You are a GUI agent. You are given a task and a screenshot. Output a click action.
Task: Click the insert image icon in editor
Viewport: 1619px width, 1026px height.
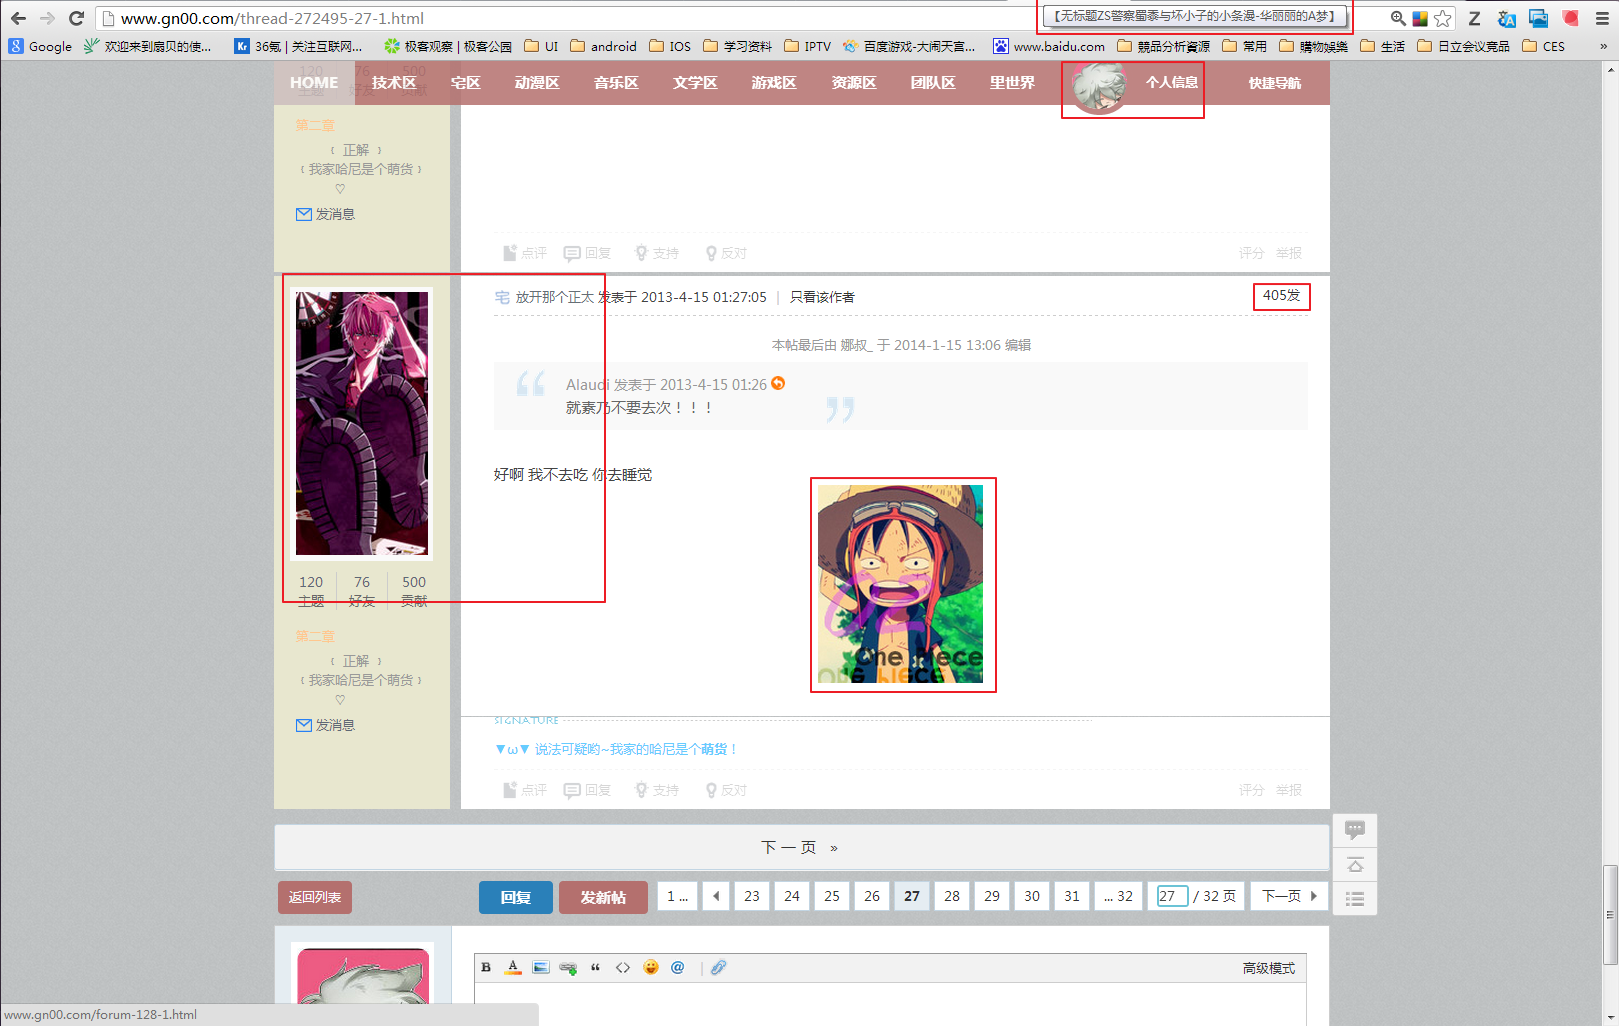[541, 967]
